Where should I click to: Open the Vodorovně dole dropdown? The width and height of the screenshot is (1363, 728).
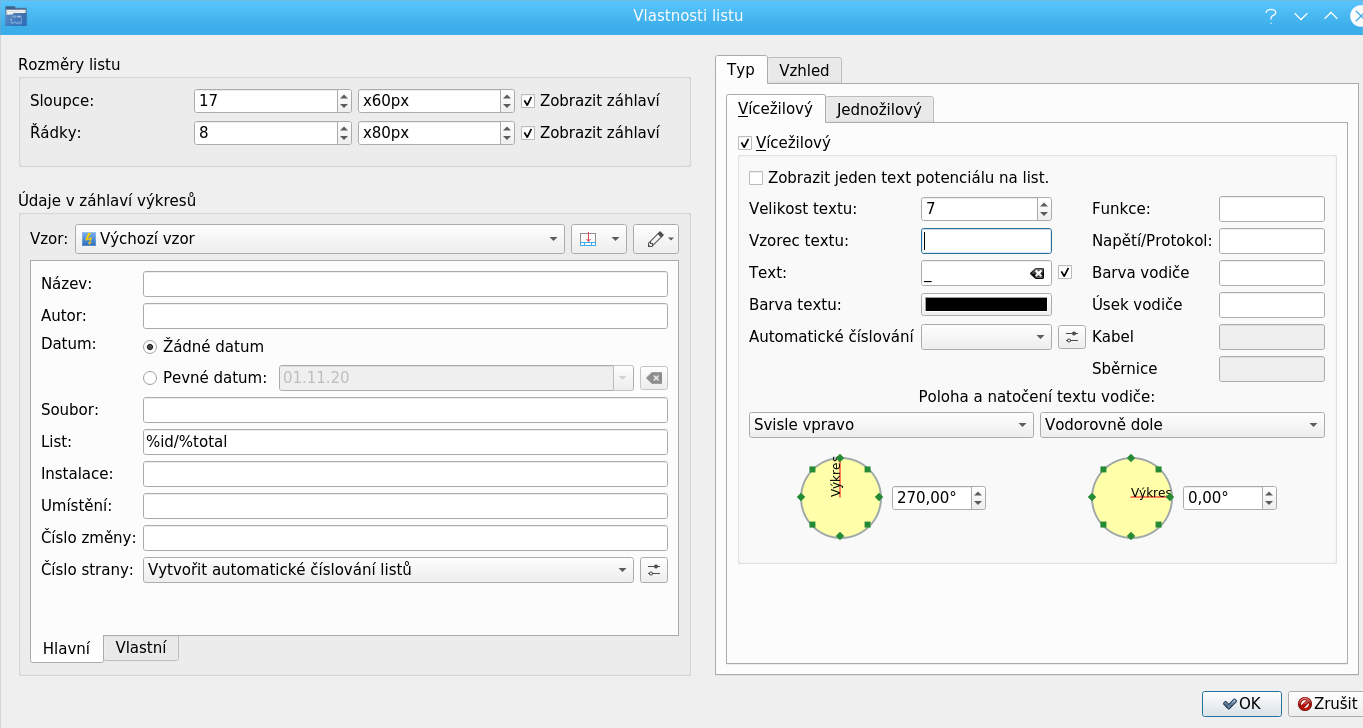[1181, 425]
